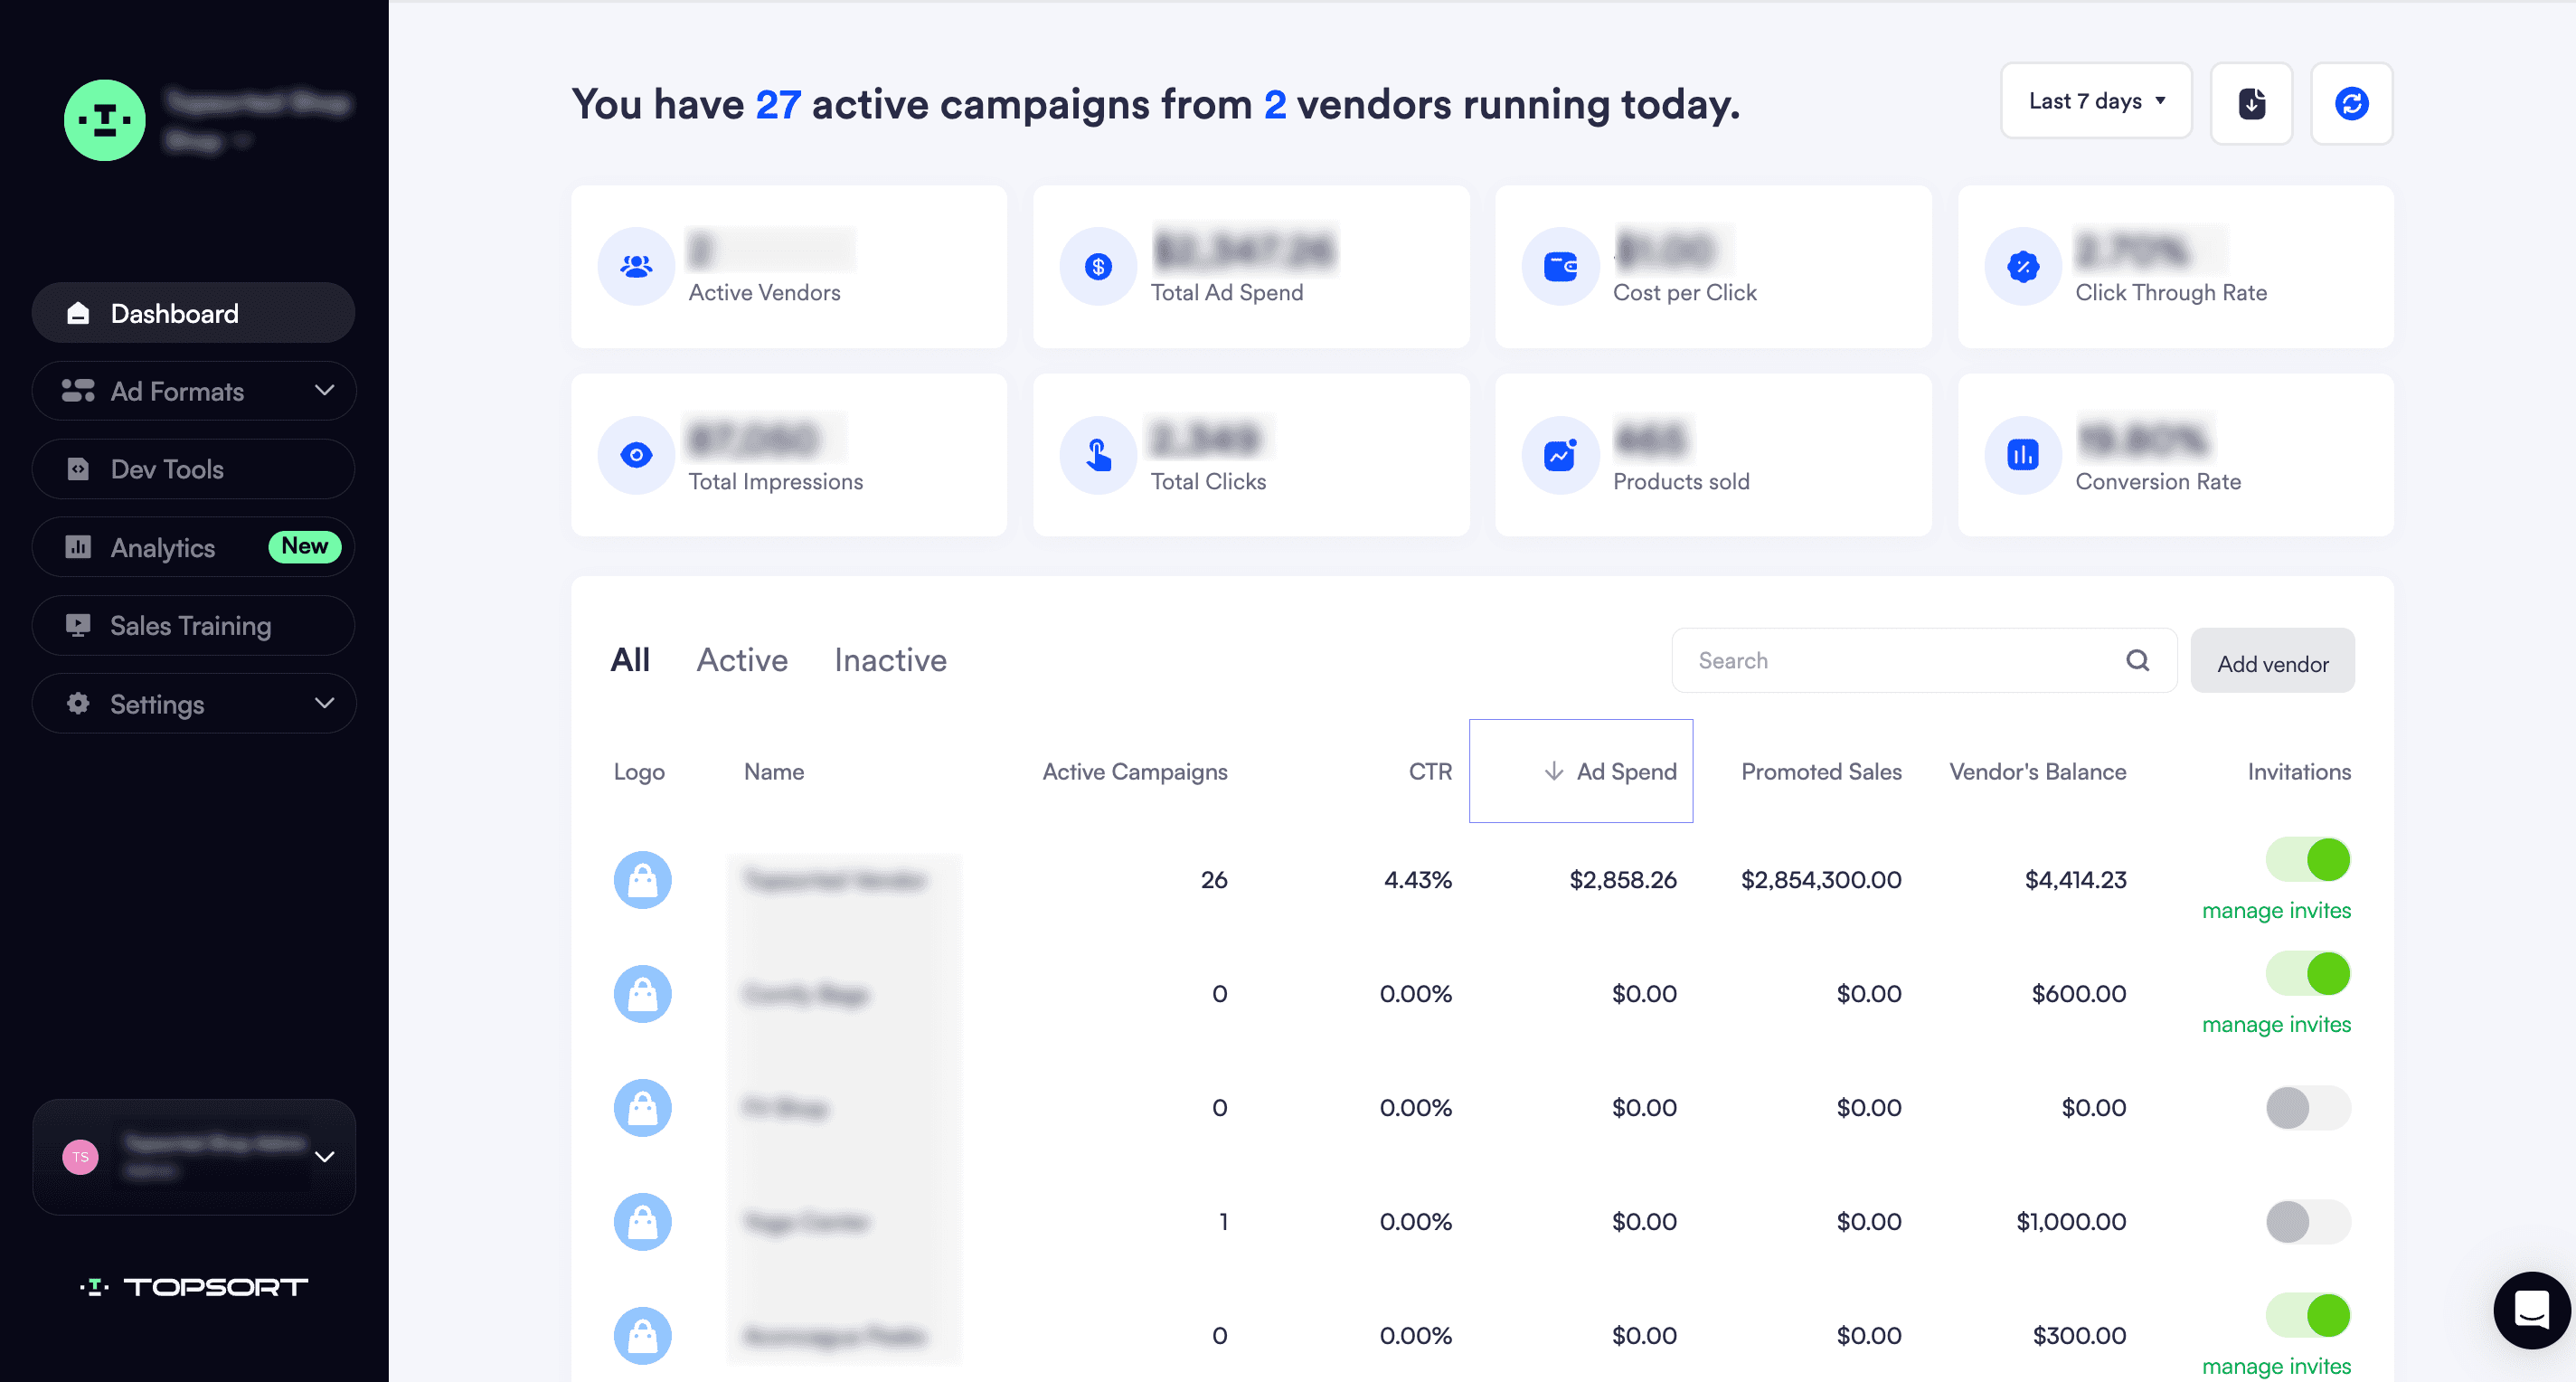
Task: Enable invitations toggle for third vendor row
Action: pos(2308,1108)
